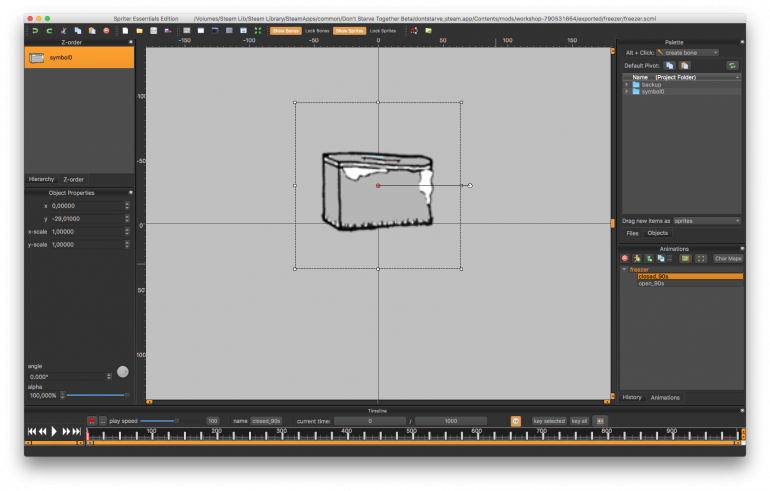
Task: Click the red magnet snapping icon
Action: [x=414, y=30]
